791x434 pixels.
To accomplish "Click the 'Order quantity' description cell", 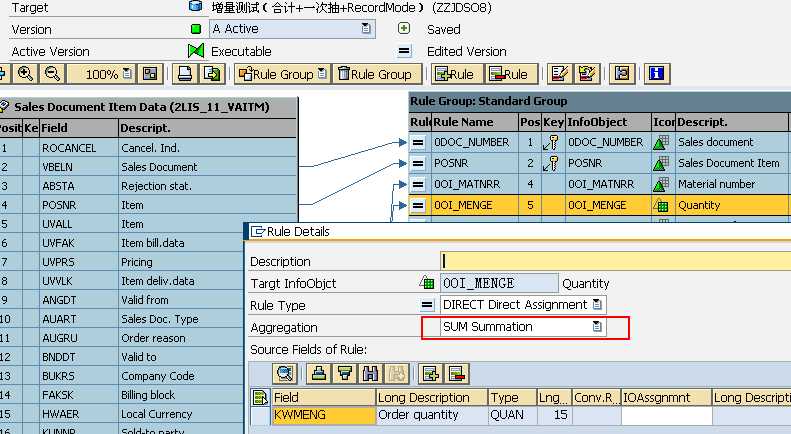I will 432,415.
